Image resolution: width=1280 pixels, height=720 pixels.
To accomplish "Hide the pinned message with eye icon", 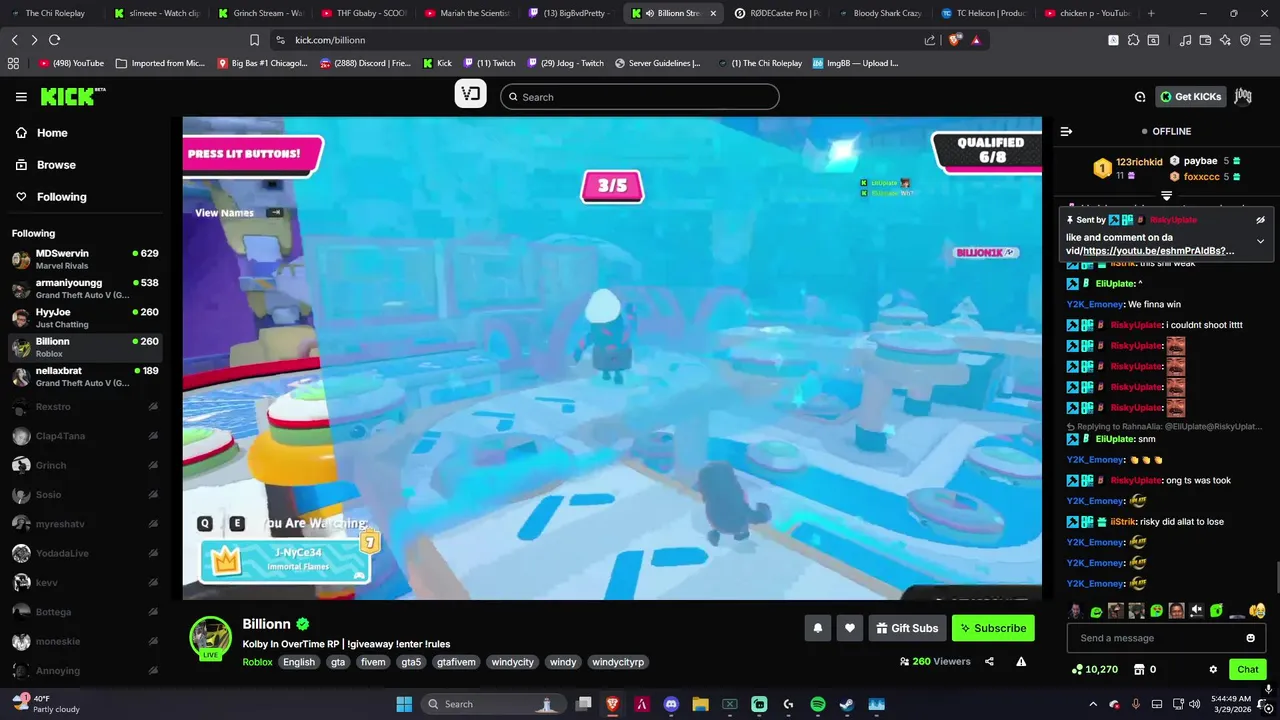I will [1260, 220].
